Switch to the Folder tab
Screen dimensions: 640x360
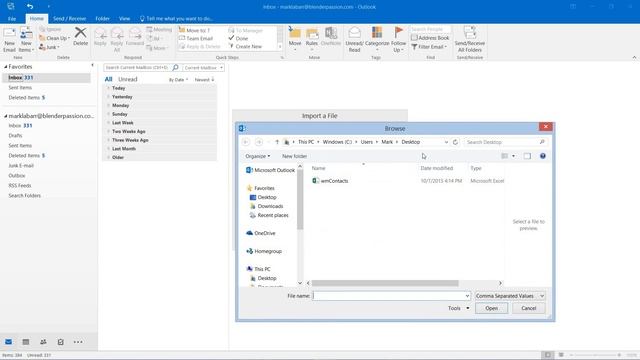point(102,18)
